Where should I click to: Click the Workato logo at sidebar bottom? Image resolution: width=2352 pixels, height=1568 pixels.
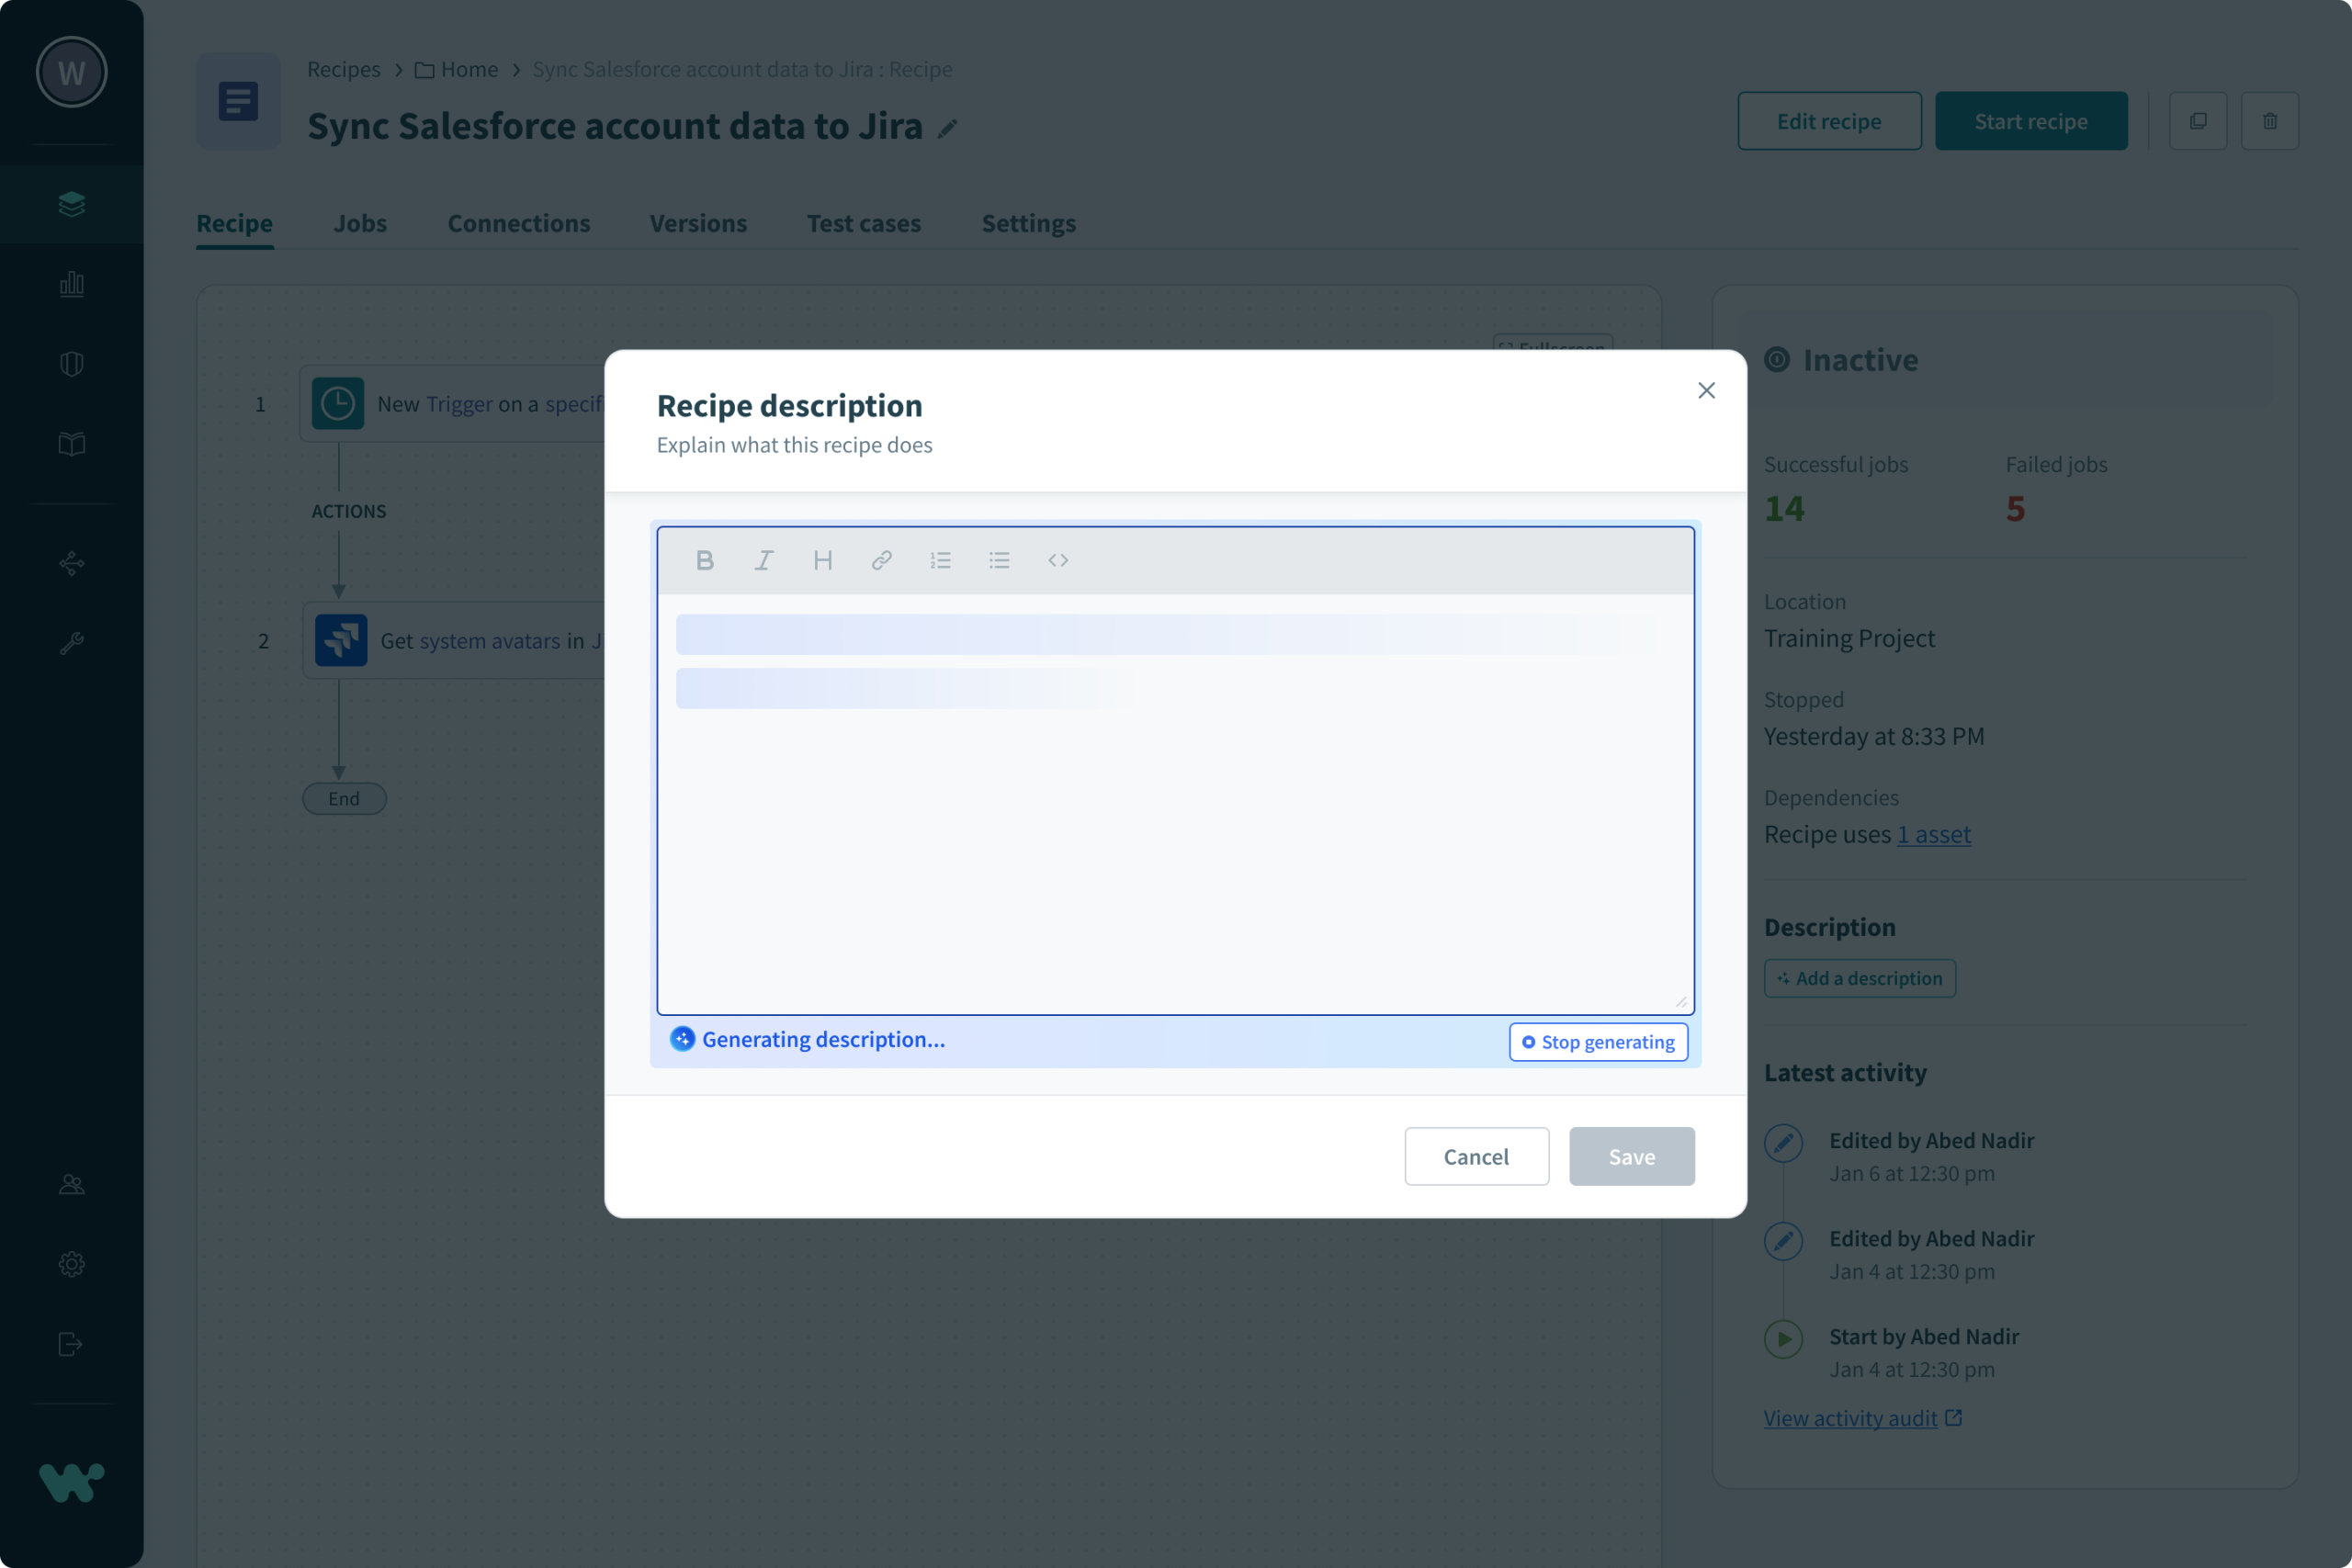click(x=71, y=1483)
